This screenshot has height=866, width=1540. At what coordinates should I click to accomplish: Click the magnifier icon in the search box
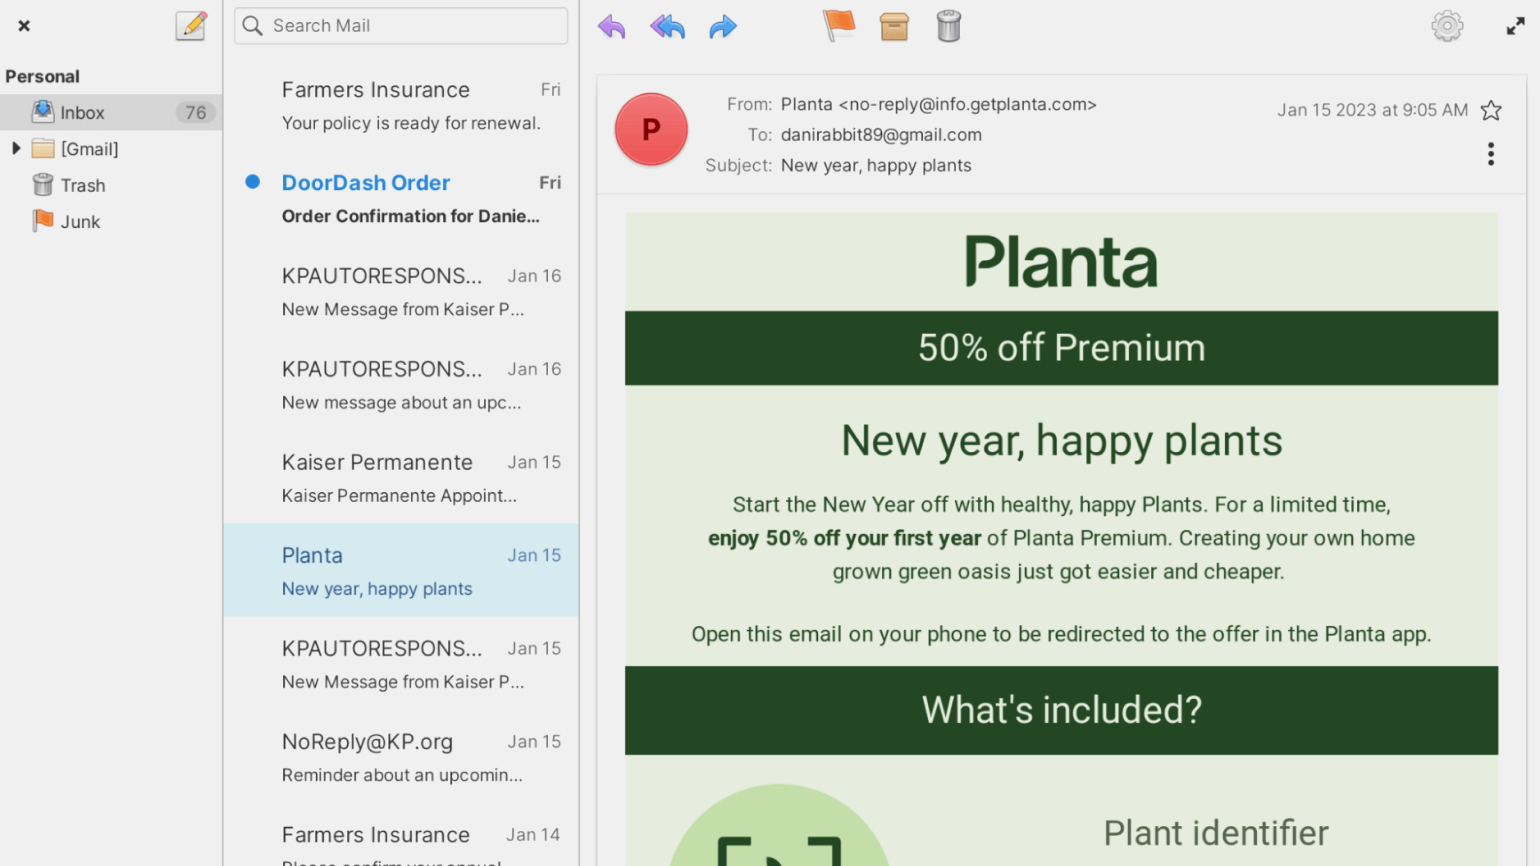coord(253,26)
